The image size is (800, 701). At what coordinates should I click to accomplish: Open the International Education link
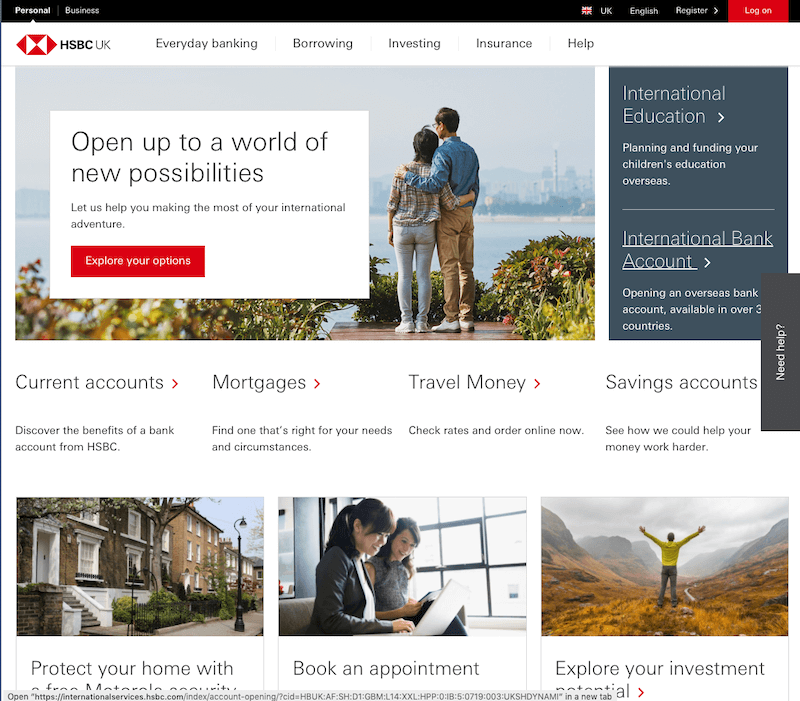(x=673, y=105)
